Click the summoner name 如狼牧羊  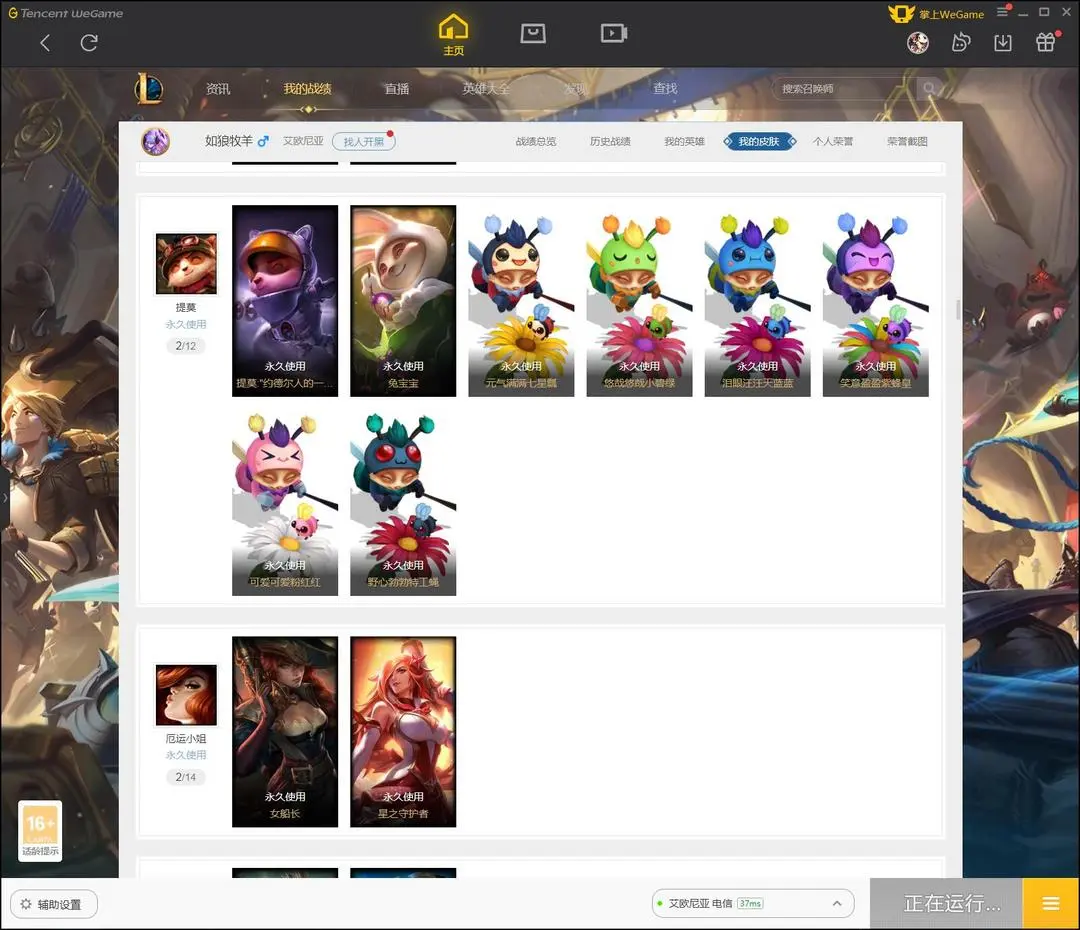tap(229, 141)
